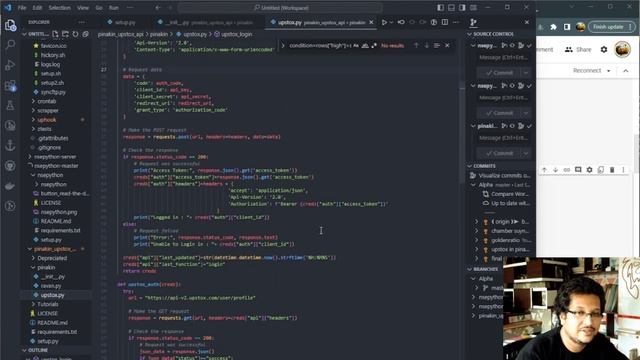Open the Explorer view in activity bar
This screenshot has width=640, height=360.
point(10,26)
